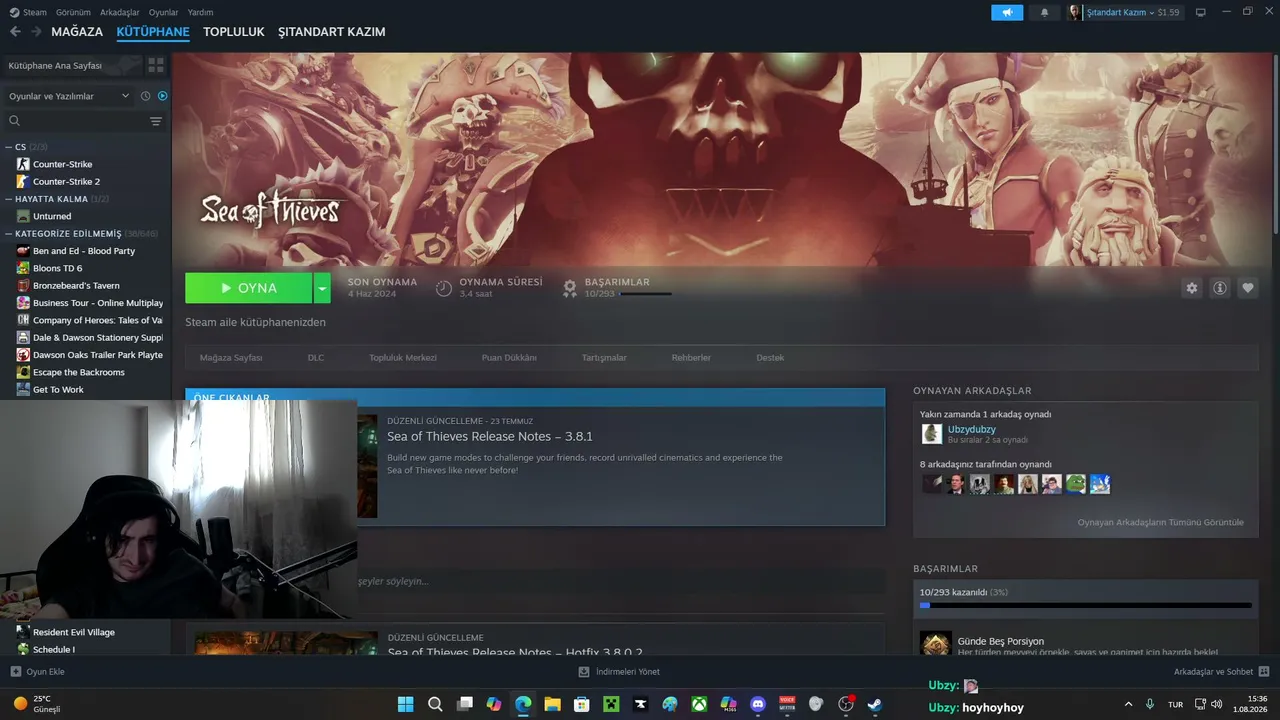This screenshot has height=720, width=1280.
Task: Open the Yardım menu
Action: [x=201, y=12]
